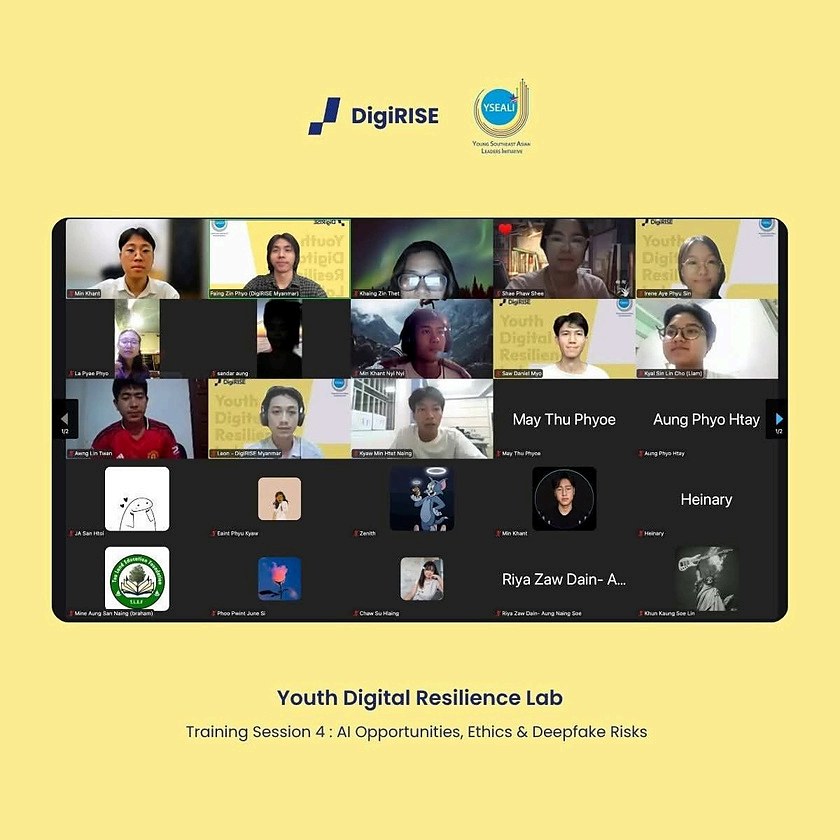Image resolution: width=840 pixels, height=840 pixels.
Task: Open La Pyae Phyo's narrow video tile
Action: [137, 339]
